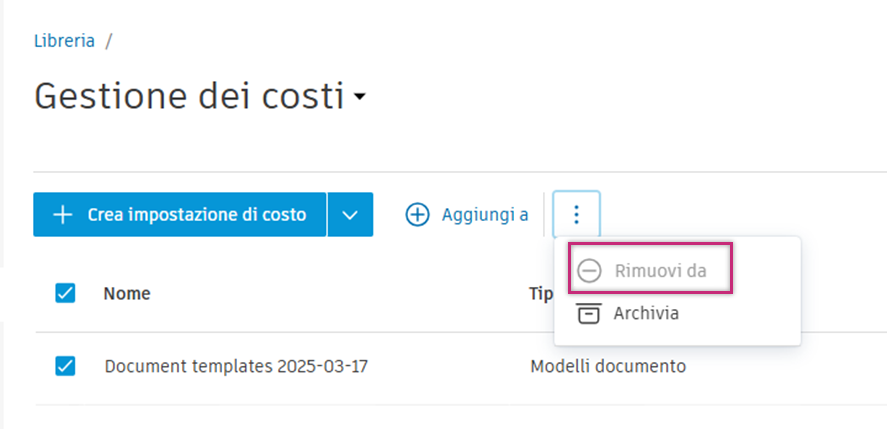Click the minus circle icon beside Rimuovi da

590,271
